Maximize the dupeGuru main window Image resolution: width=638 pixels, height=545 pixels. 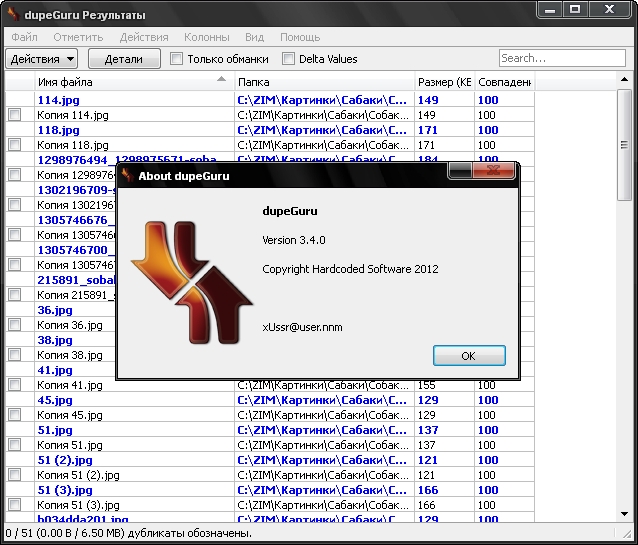click(x=575, y=9)
